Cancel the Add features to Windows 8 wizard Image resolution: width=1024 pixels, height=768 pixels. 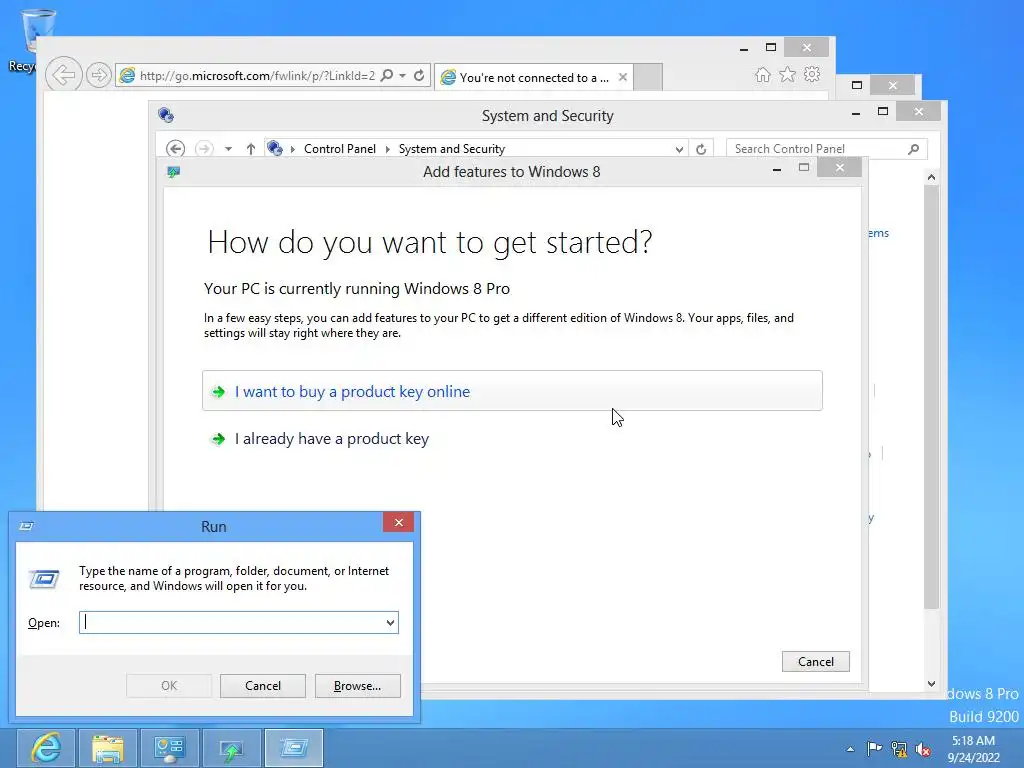[816, 662]
